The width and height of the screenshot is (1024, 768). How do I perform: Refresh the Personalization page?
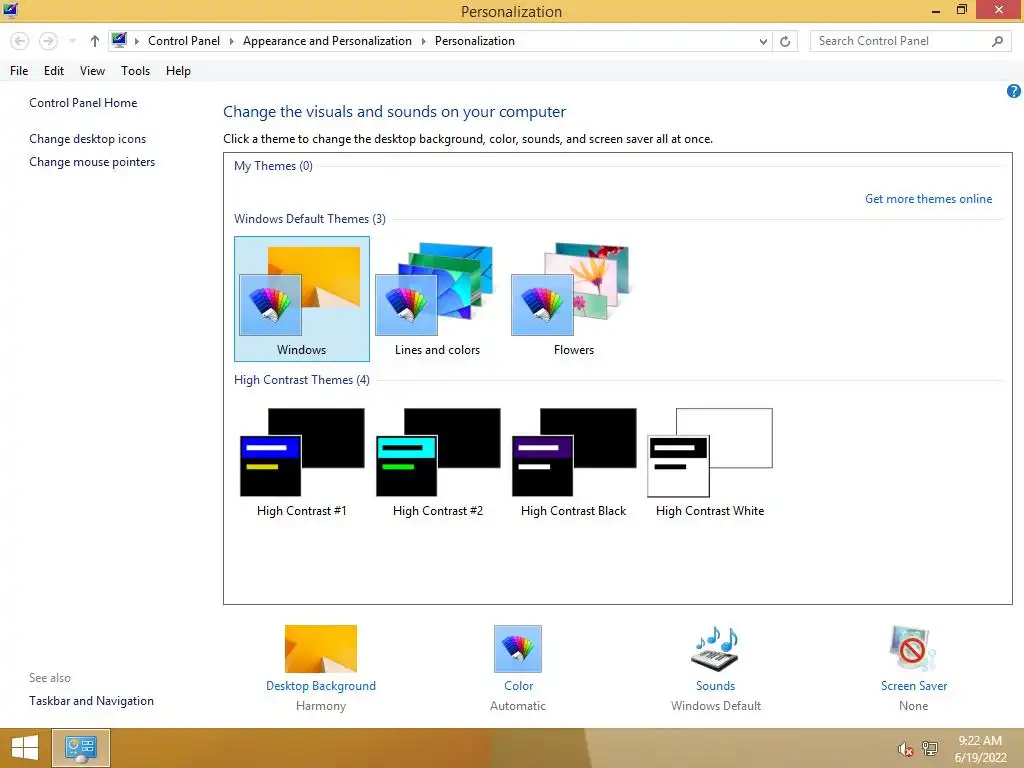click(x=785, y=41)
